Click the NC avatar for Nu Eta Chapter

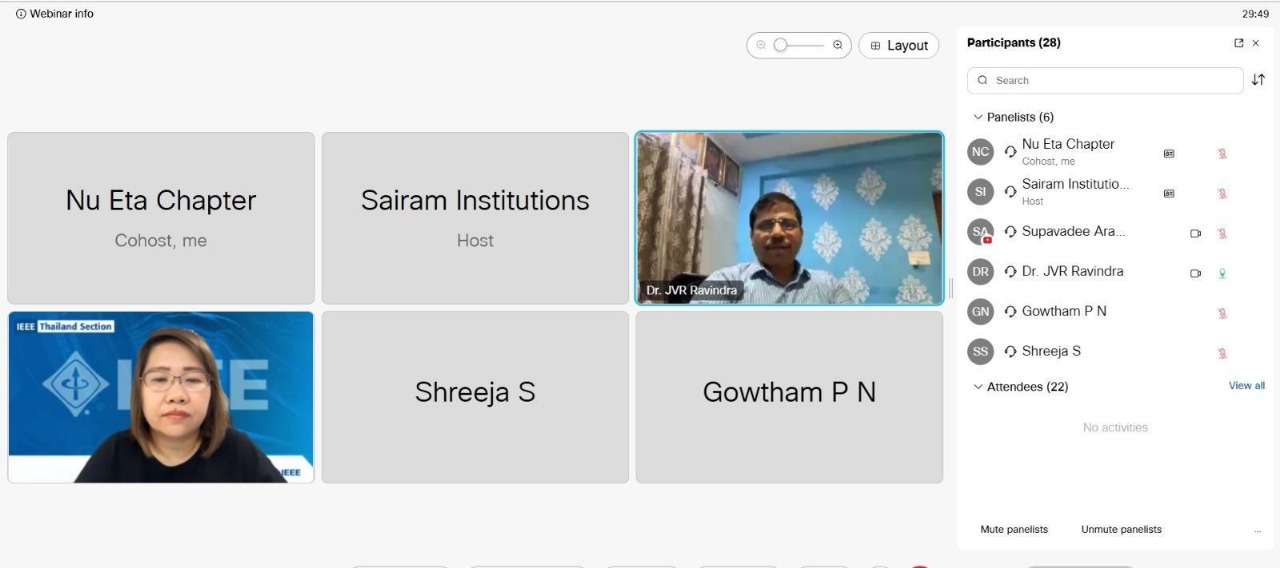pos(980,152)
